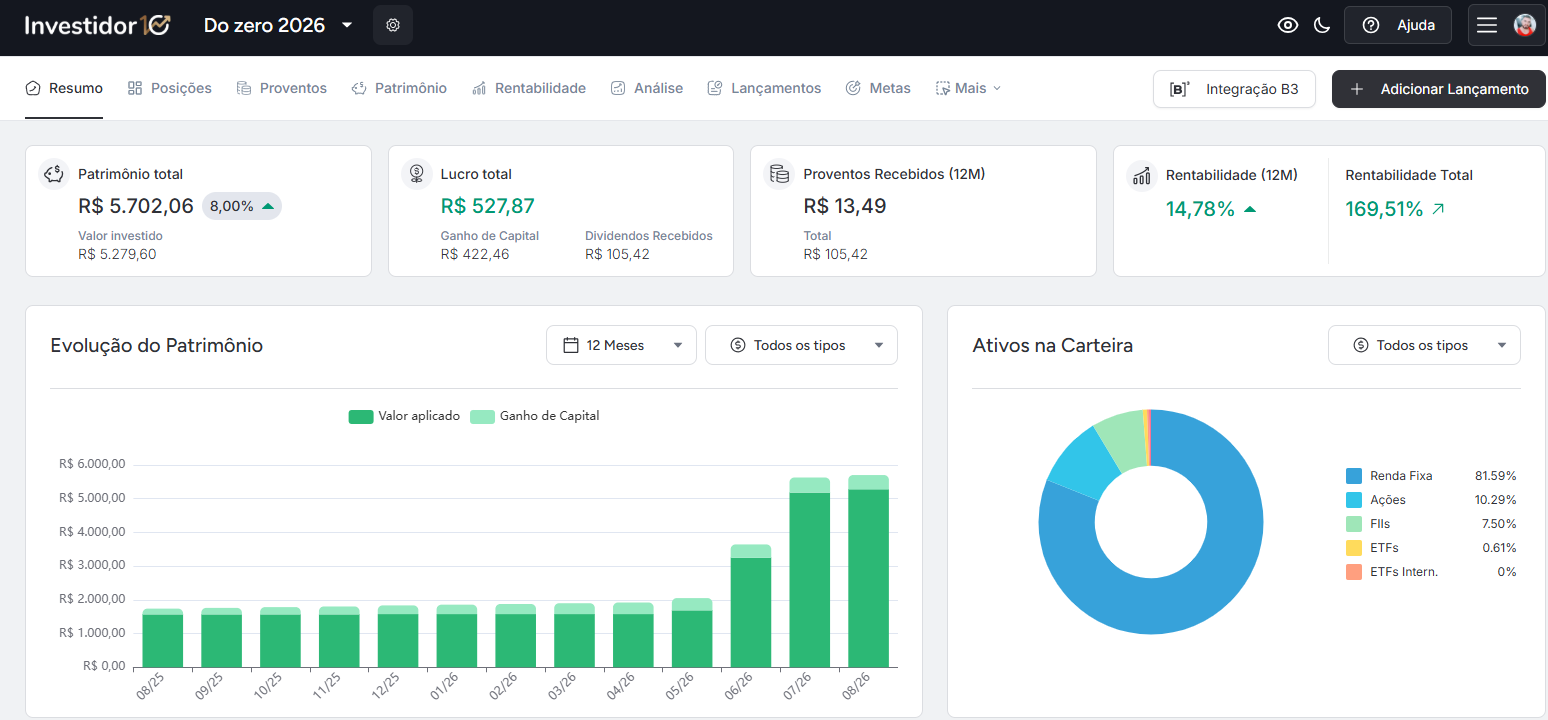Click Adicionar Lançamento button

click(x=1439, y=89)
